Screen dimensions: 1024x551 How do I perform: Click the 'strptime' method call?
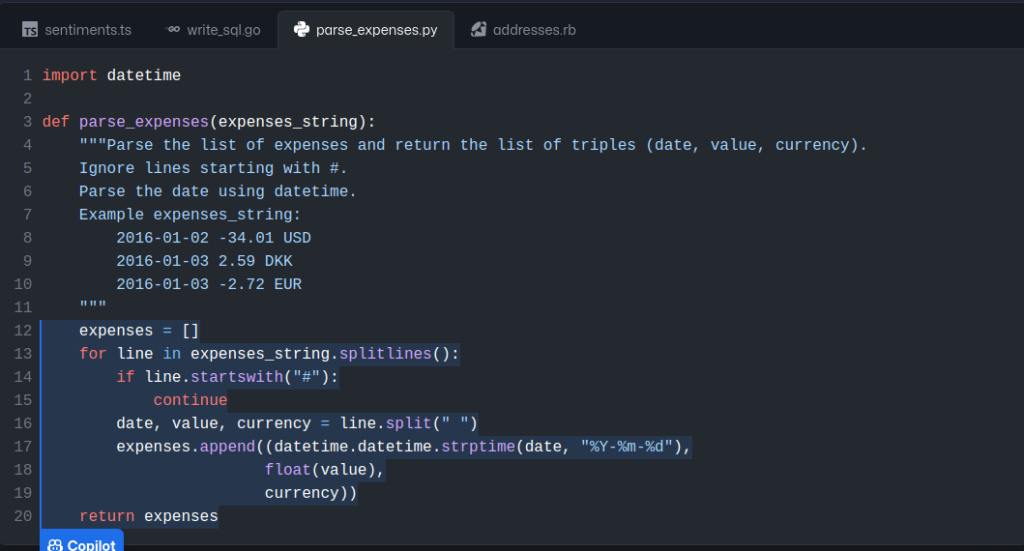(x=478, y=447)
